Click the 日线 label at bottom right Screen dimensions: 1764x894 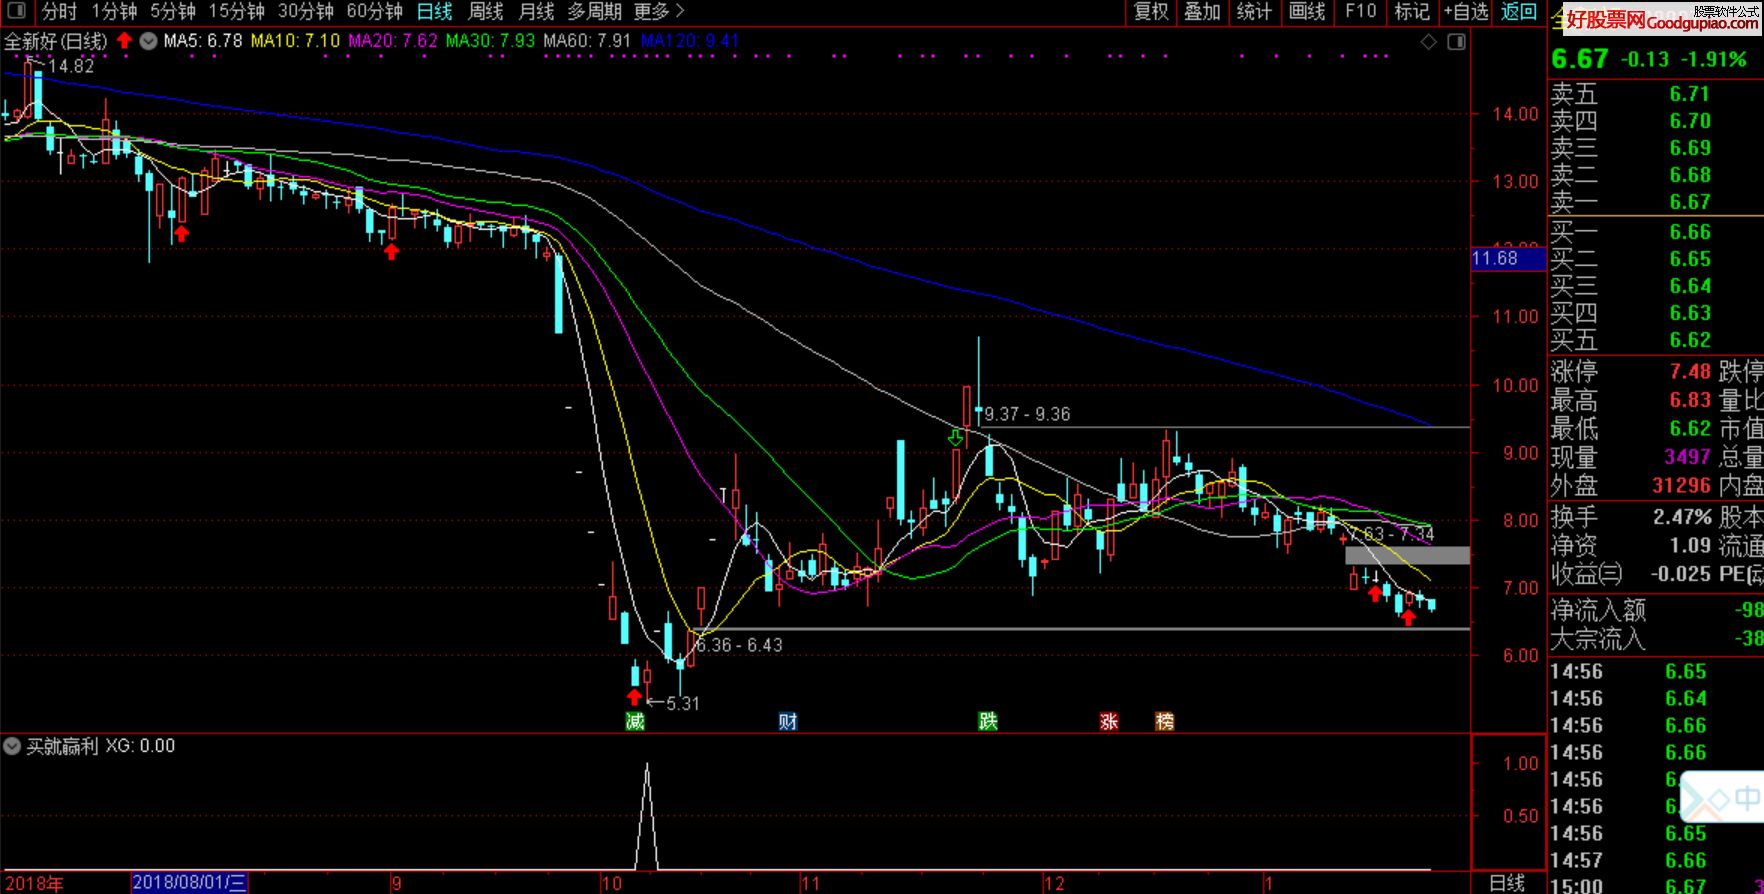(1507, 883)
